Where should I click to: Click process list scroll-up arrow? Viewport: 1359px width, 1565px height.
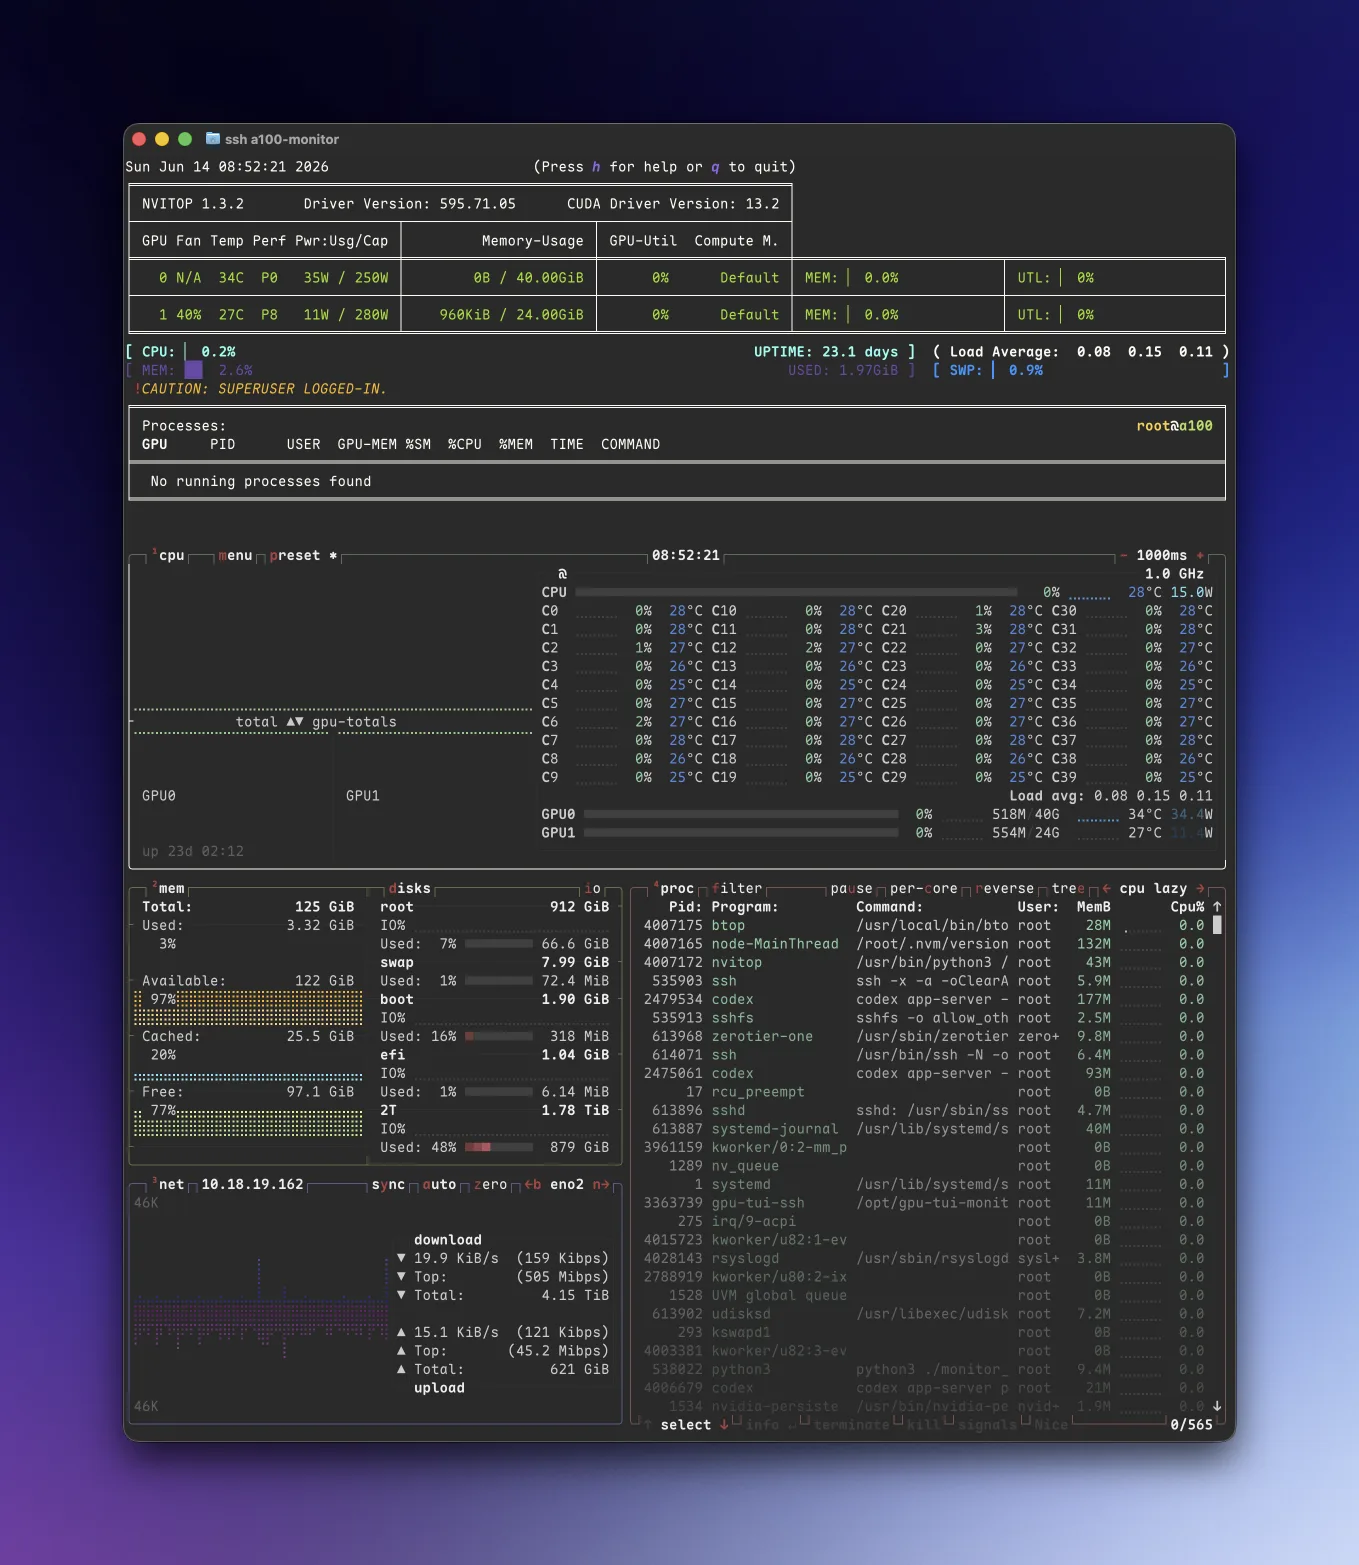pyautogui.click(x=1217, y=906)
